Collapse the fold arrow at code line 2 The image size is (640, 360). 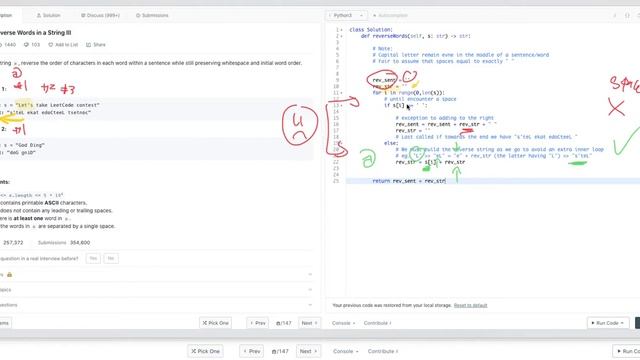[342, 36]
